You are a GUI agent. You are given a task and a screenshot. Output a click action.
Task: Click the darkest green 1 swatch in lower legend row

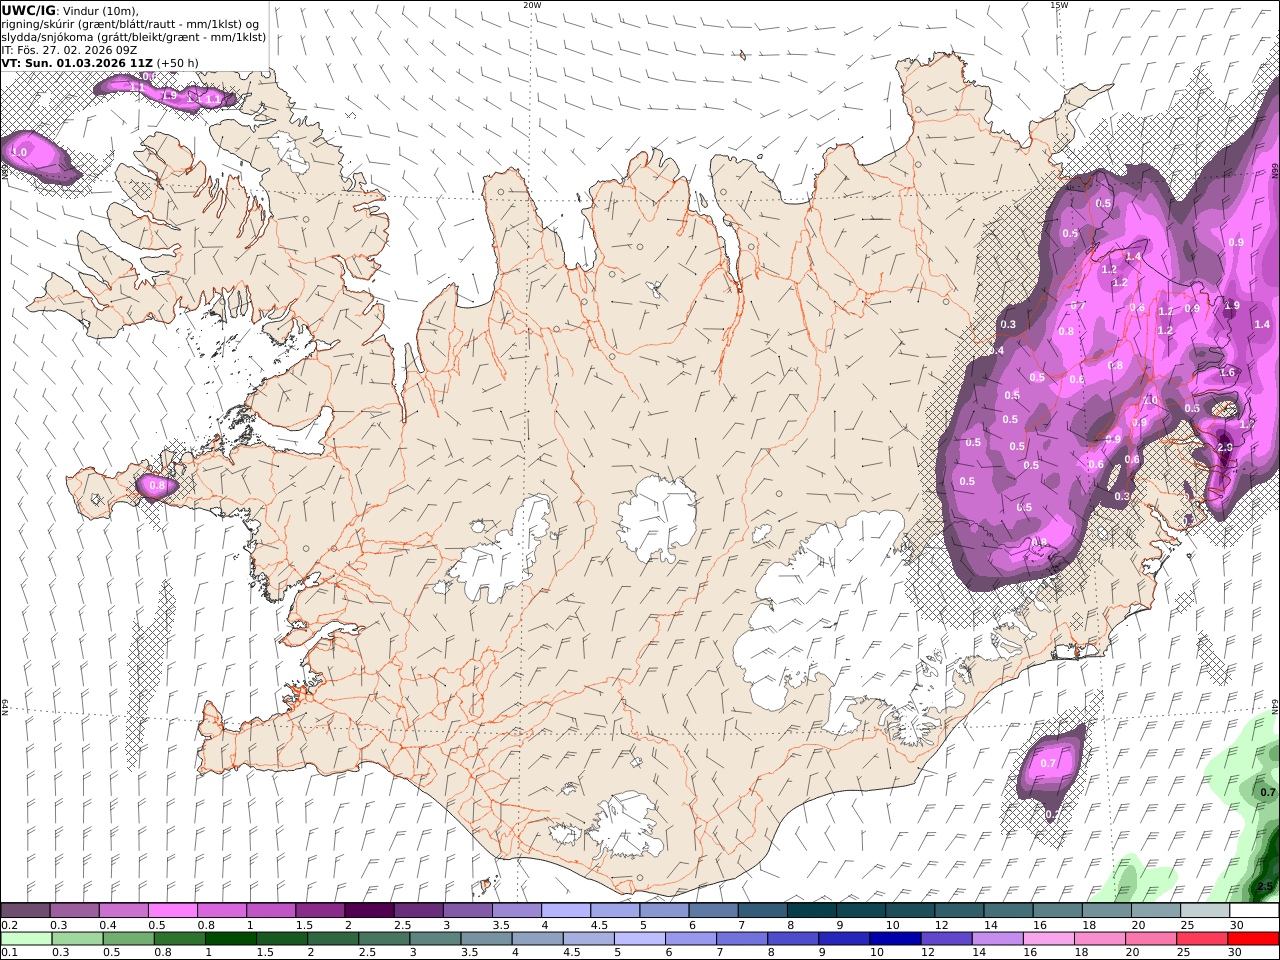click(231, 938)
